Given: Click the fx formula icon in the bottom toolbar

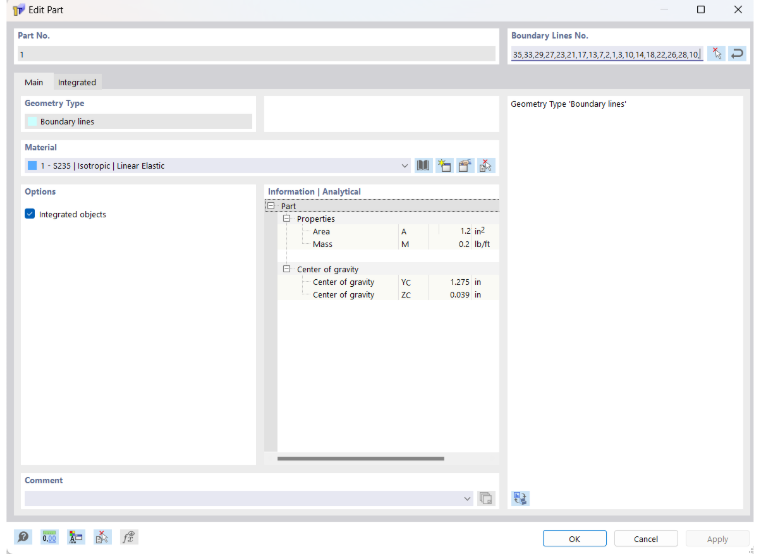Looking at the screenshot, I should (x=128, y=537).
